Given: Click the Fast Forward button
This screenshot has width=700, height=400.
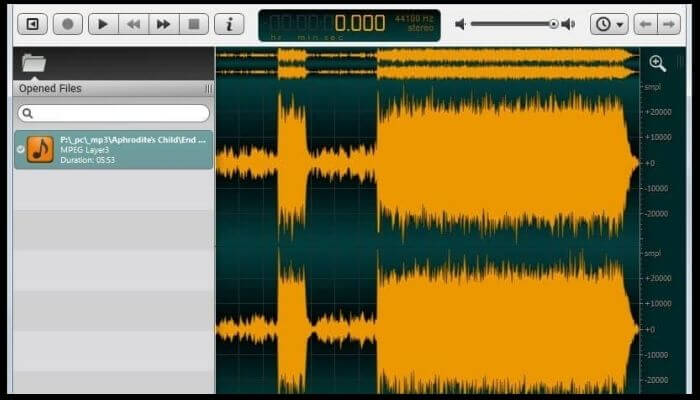Looking at the screenshot, I should pyautogui.click(x=163, y=24).
